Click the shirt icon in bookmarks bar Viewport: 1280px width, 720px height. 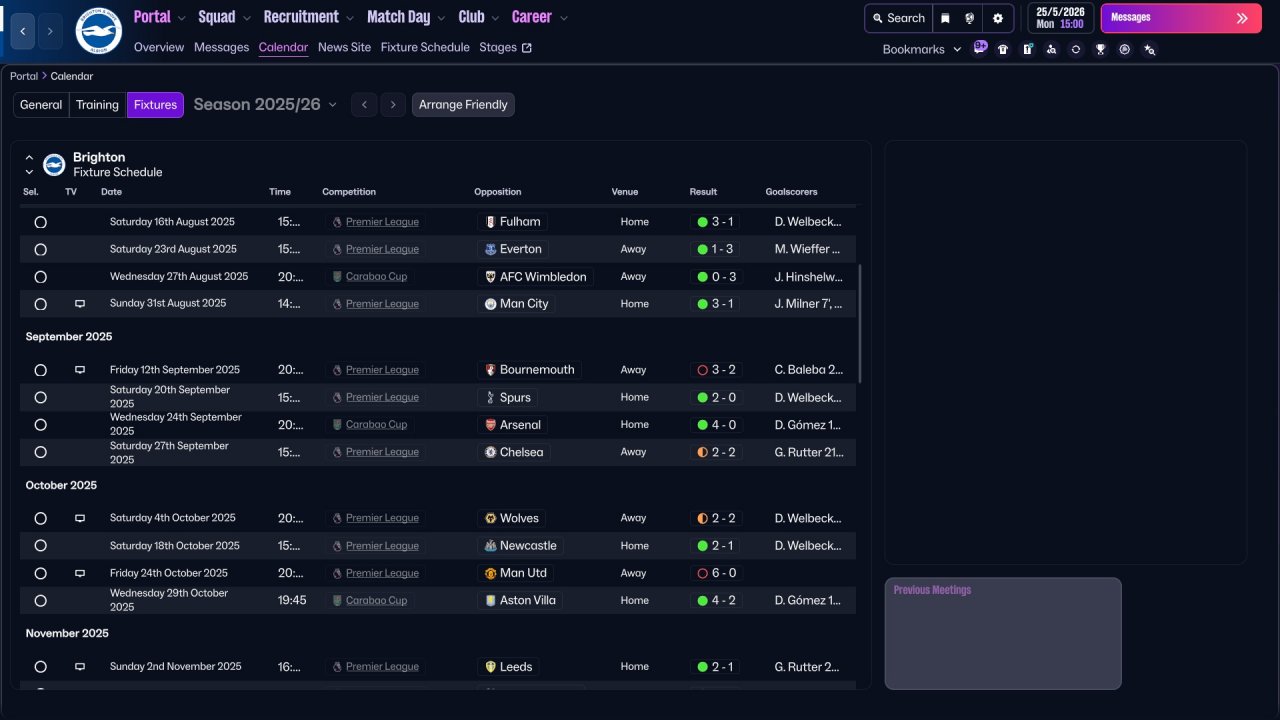pos(1003,49)
